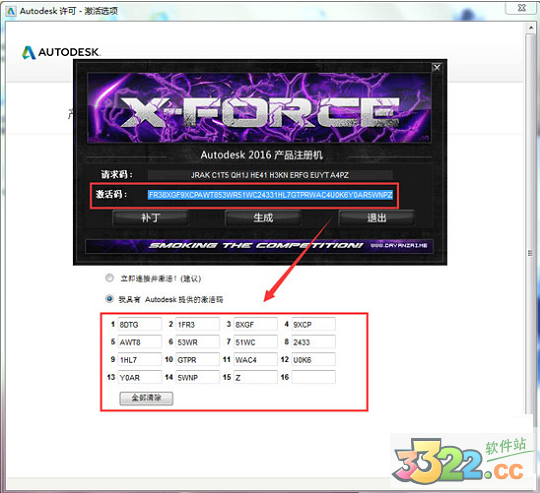Click activation code box 1 containing 8DTG
540x493 pixels.
(x=139, y=324)
